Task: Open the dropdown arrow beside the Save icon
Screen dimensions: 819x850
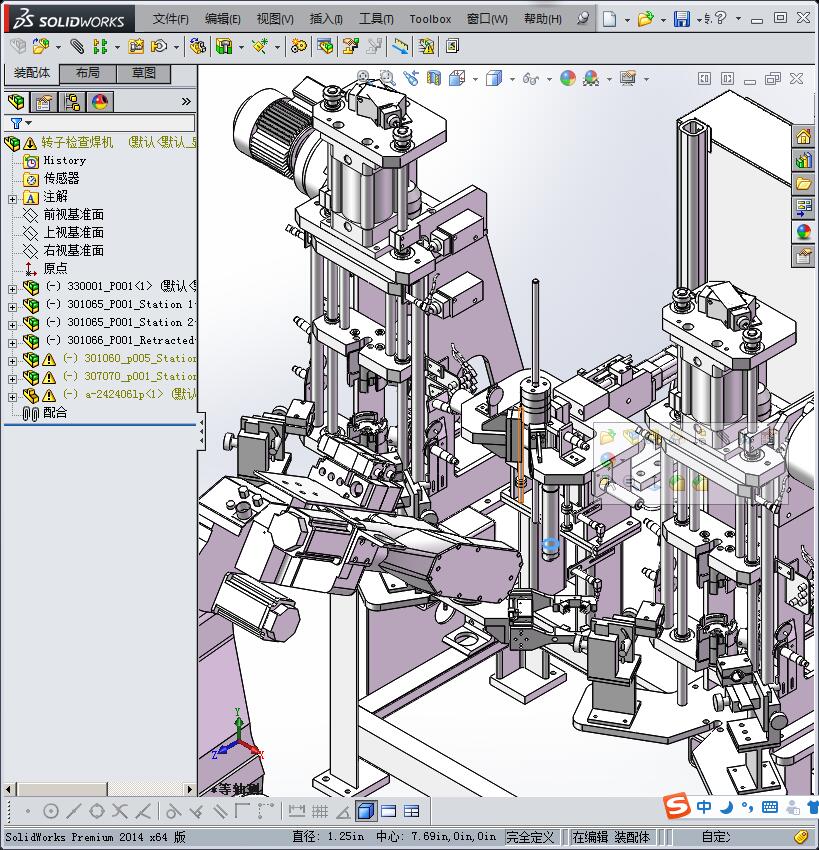Action: tap(698, 19)
